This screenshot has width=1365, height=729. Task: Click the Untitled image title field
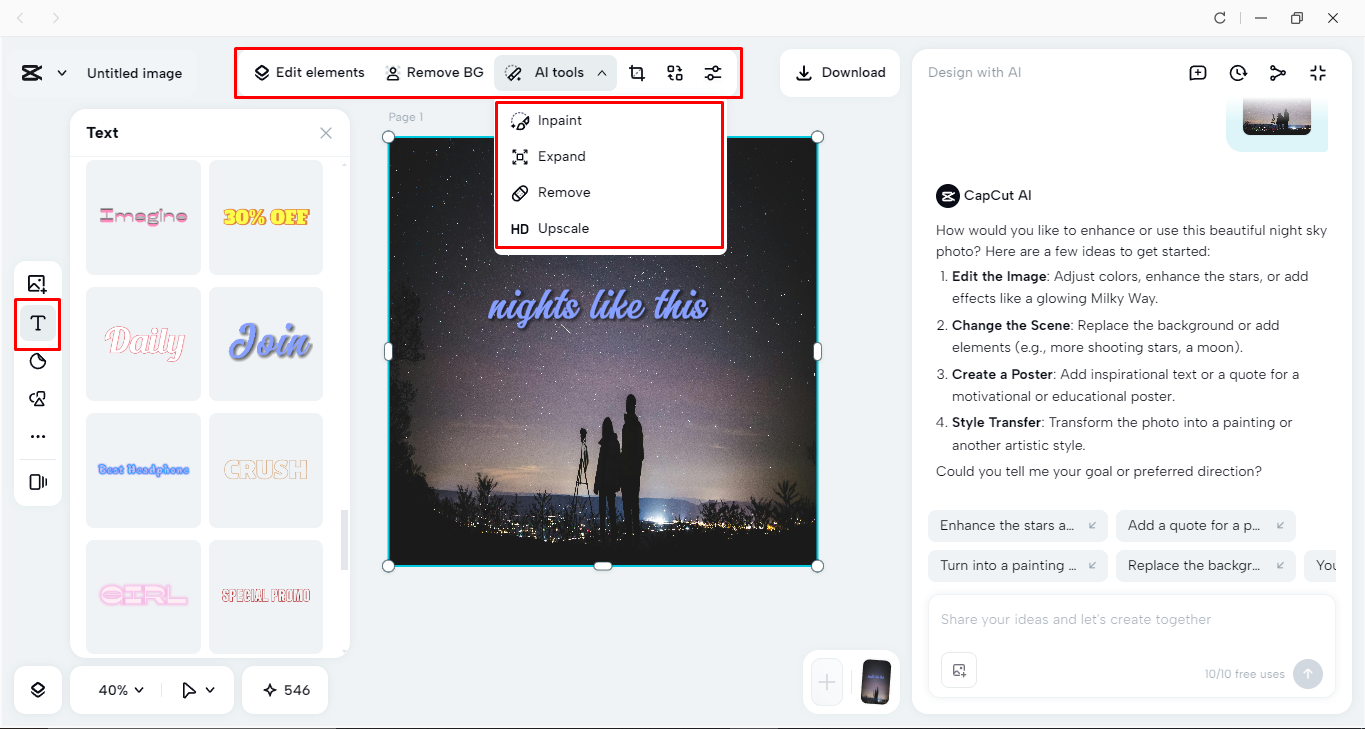pos(135,73)
